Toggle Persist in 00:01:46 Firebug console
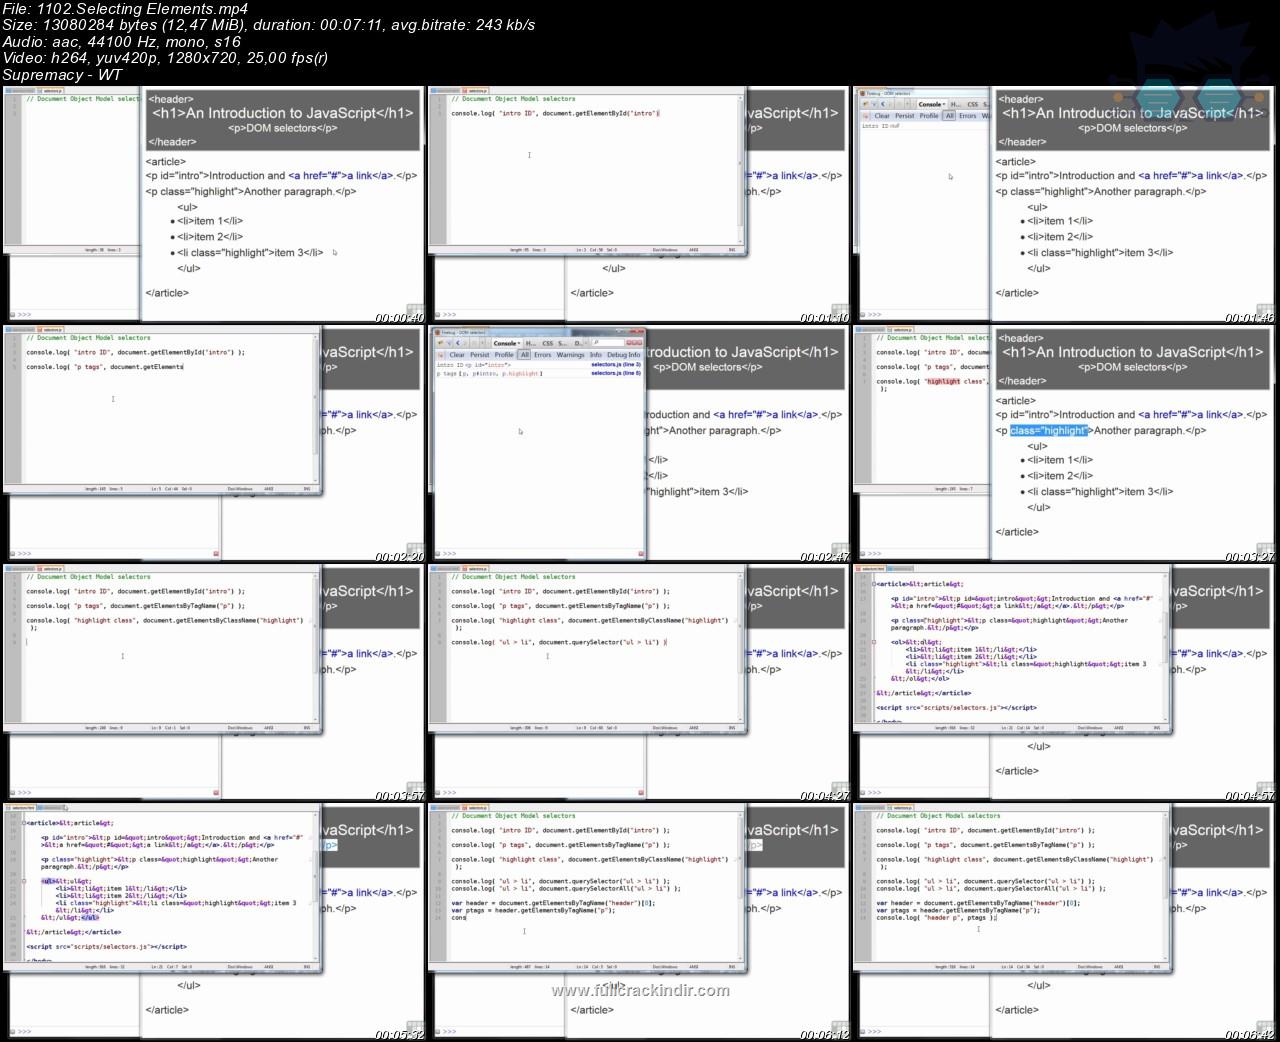 click(x=904, y=116)
